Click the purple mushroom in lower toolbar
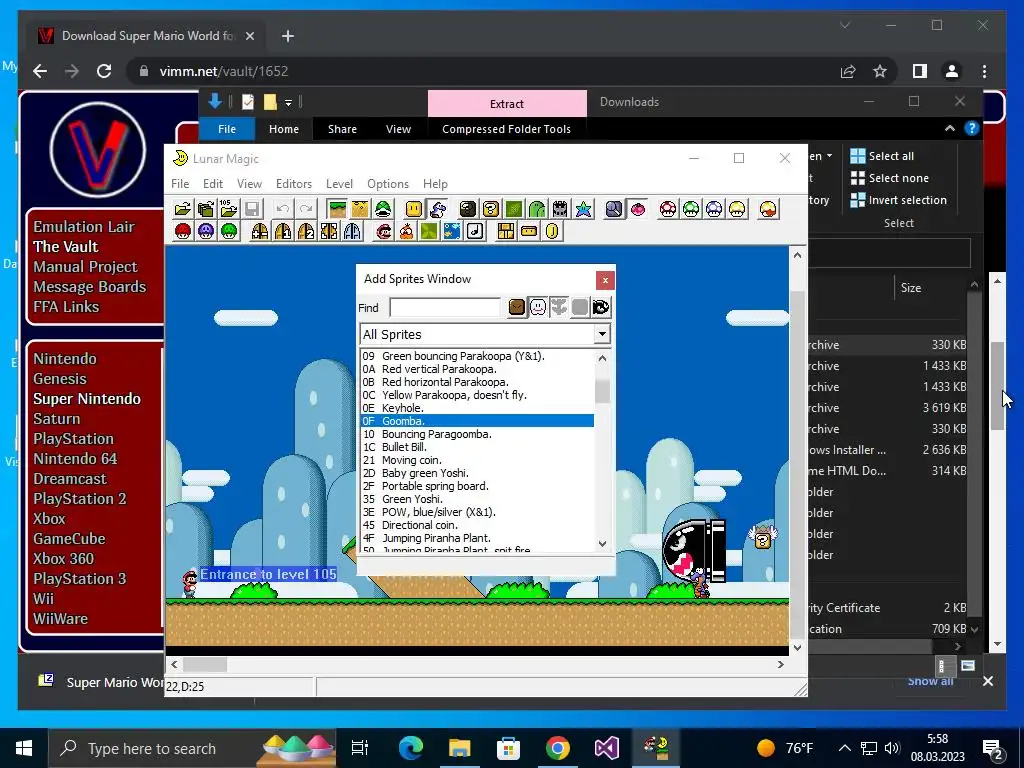 pos(206,231)
